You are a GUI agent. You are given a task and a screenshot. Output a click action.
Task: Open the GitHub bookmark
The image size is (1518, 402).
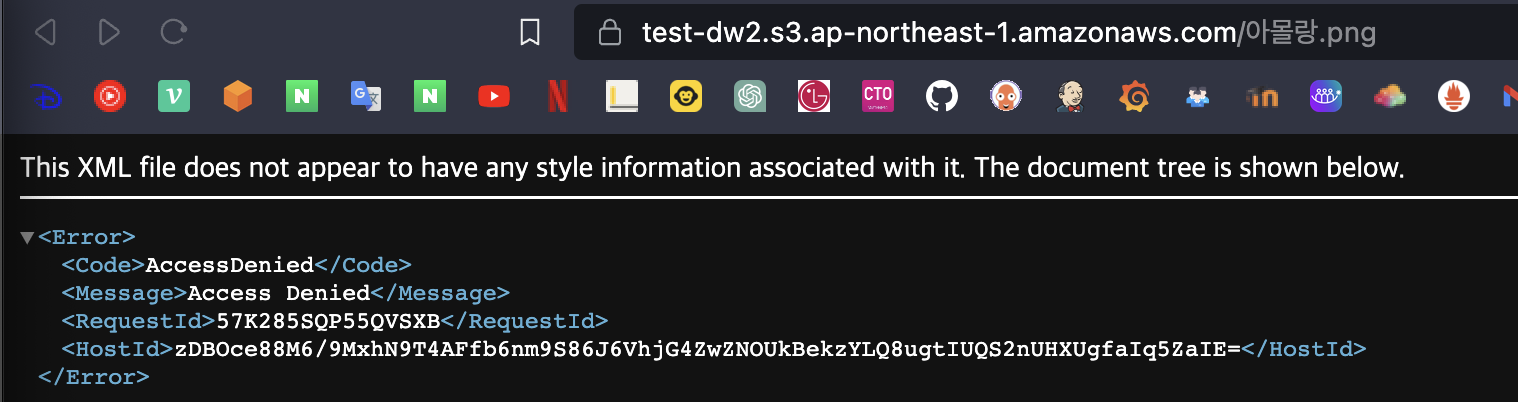[941, 96]
